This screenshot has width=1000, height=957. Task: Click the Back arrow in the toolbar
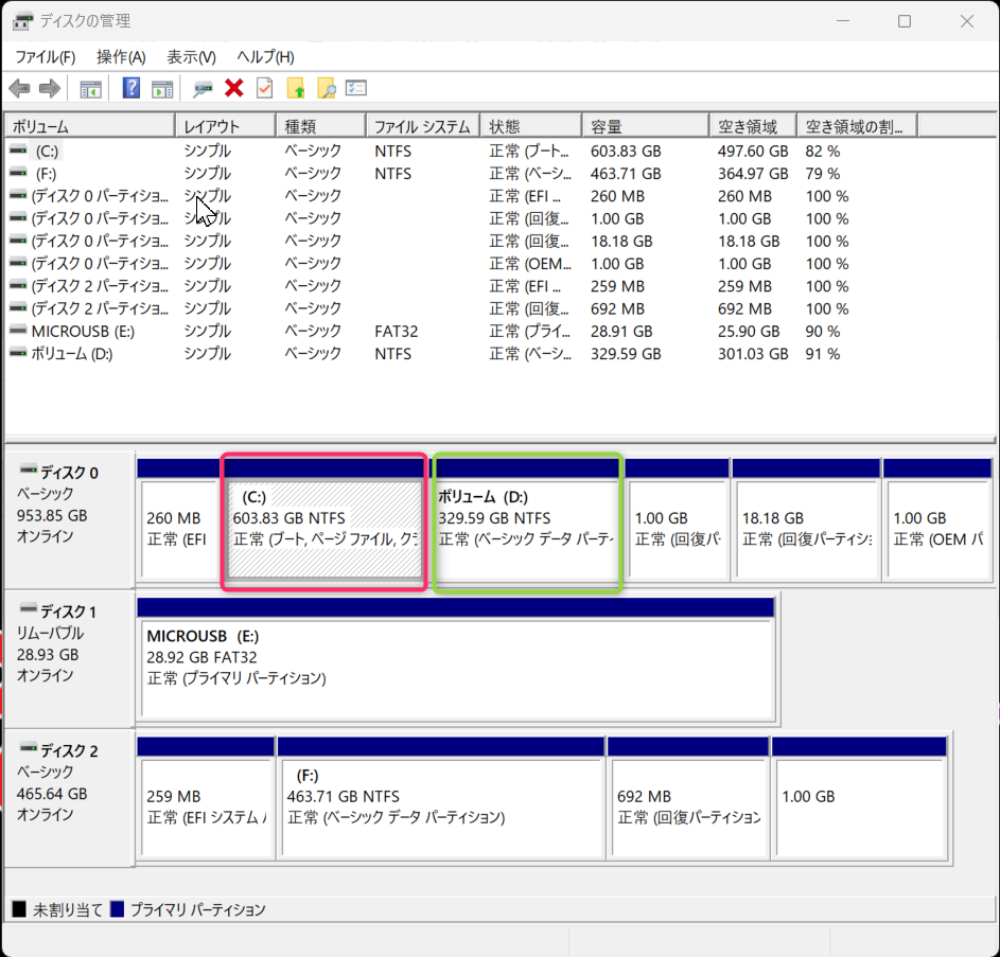point(20,88)
